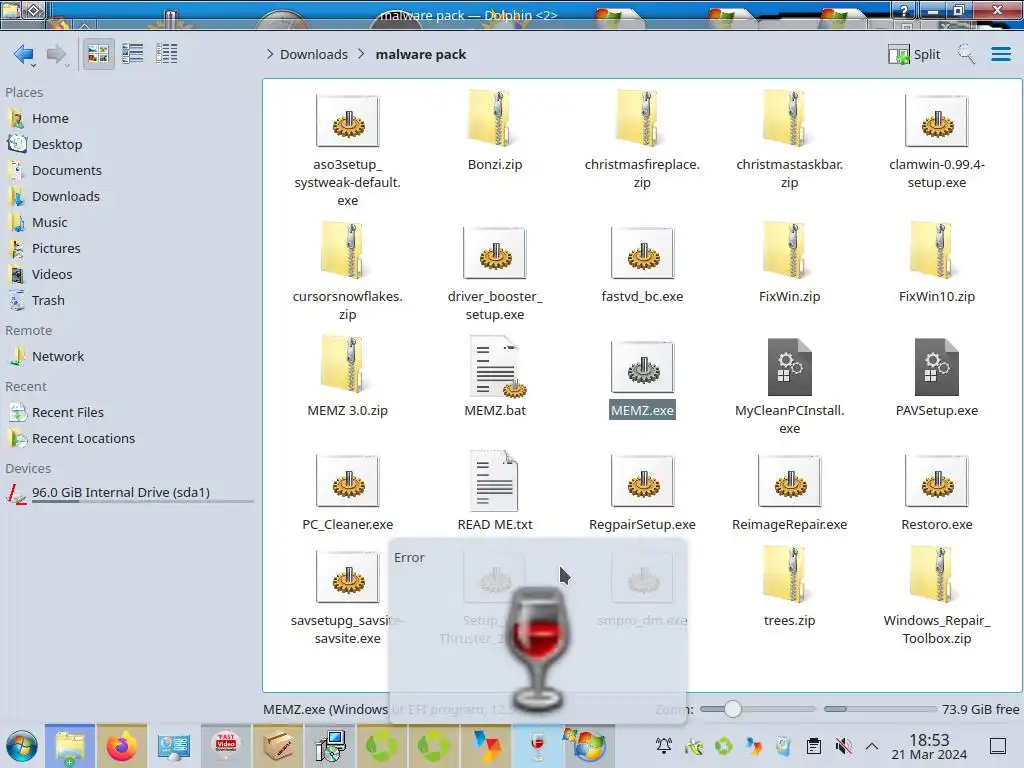This screenshot has height=768, width=1024.
Task: Select savsetupg_savsite-savsite.exe icon
Action: tap(347, 578)
